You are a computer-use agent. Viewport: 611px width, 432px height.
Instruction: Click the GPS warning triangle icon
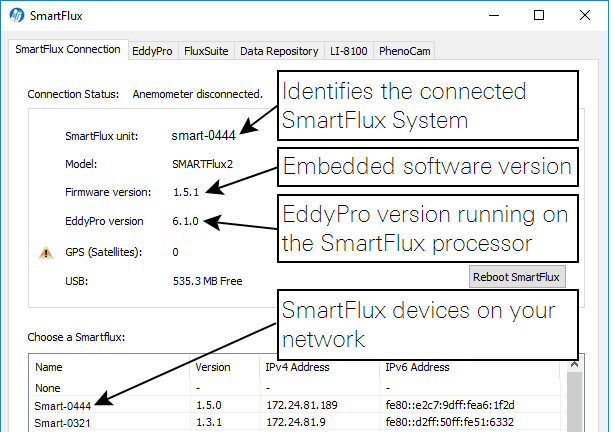point(46,253)
